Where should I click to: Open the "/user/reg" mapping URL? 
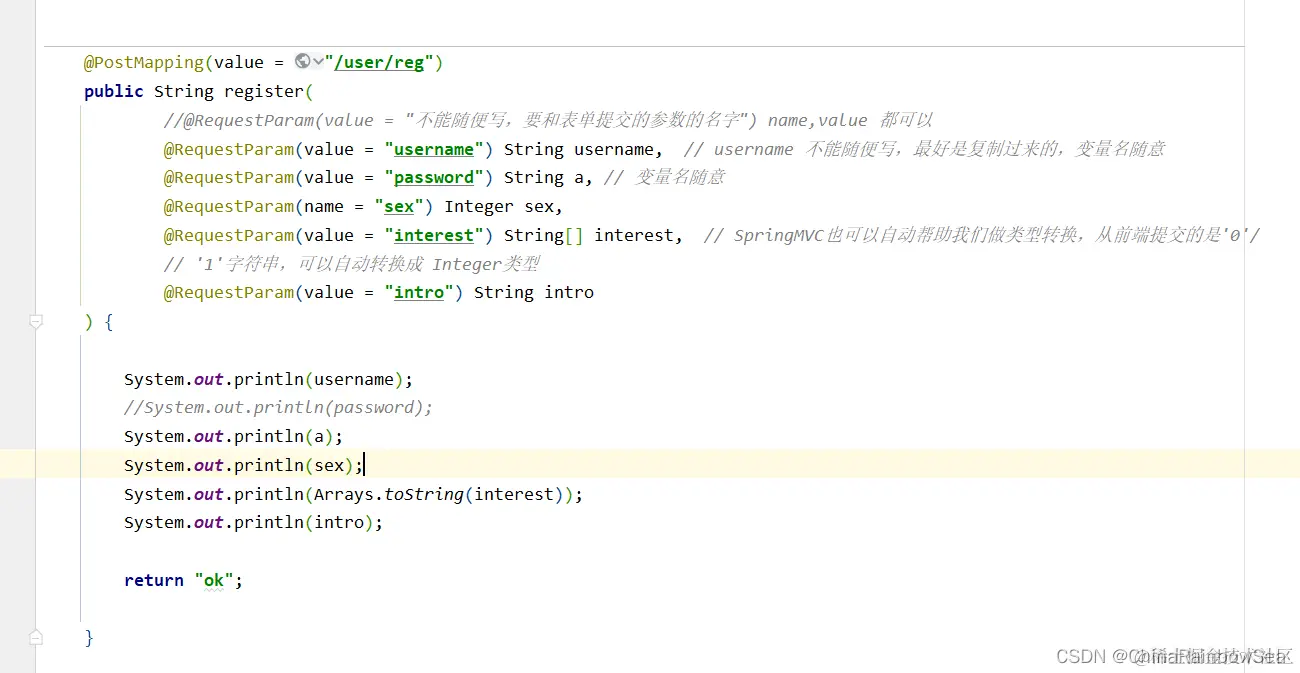click(x=379, y=62)
